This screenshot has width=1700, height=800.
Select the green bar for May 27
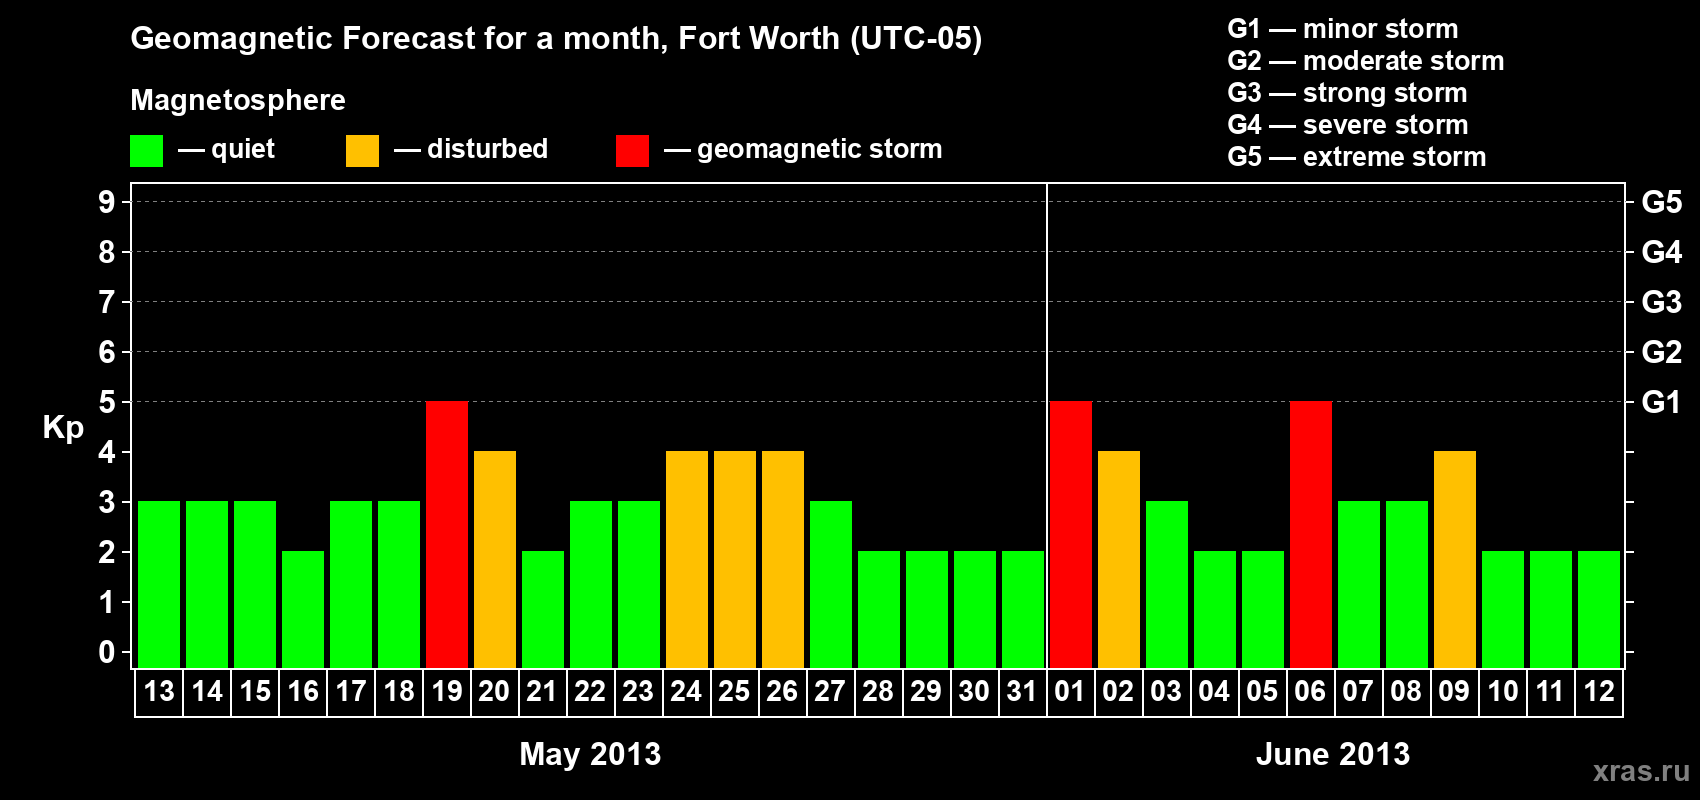click(831, 585)
